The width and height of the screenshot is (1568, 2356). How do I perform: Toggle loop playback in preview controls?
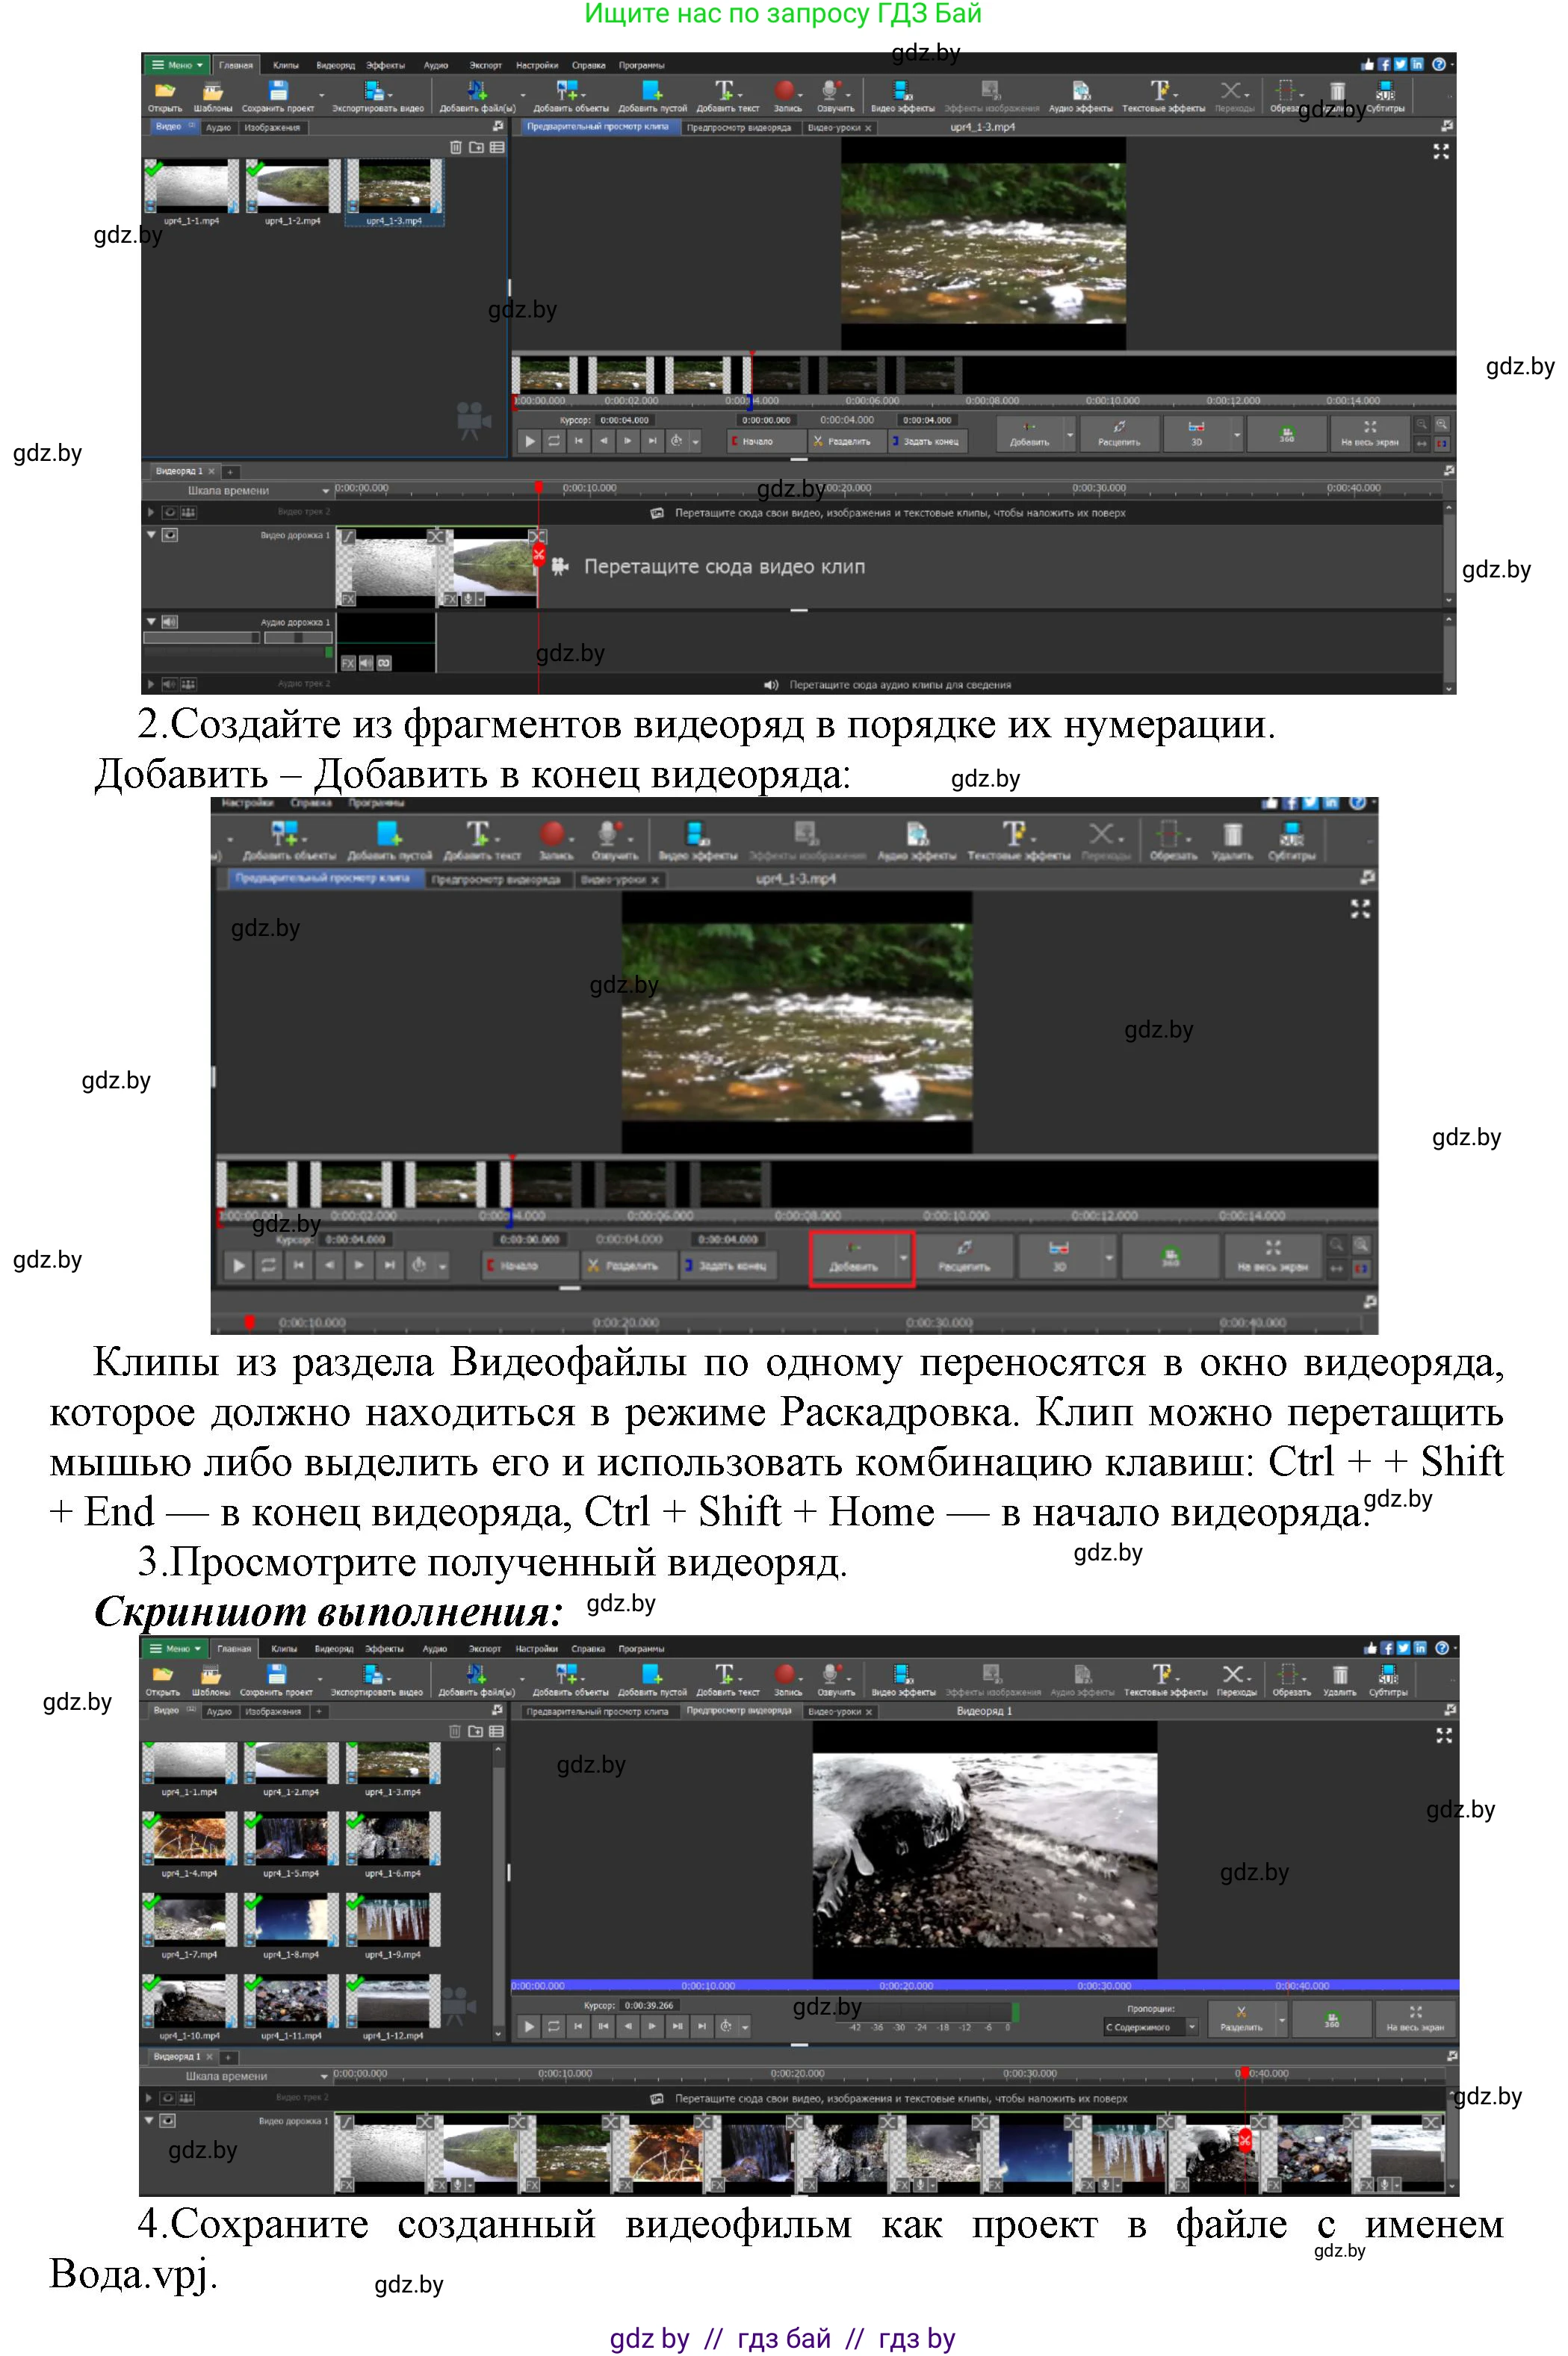(554, 440)
